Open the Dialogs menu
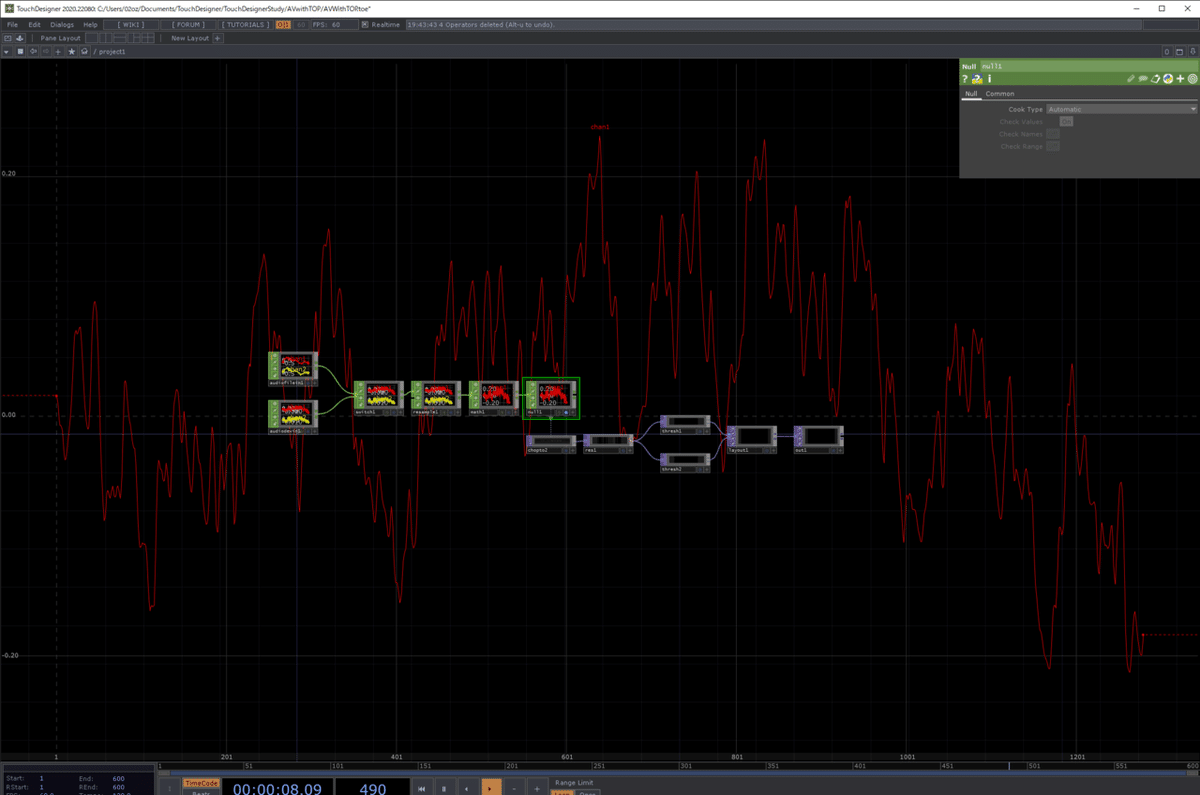 click(x=62, y=24)
